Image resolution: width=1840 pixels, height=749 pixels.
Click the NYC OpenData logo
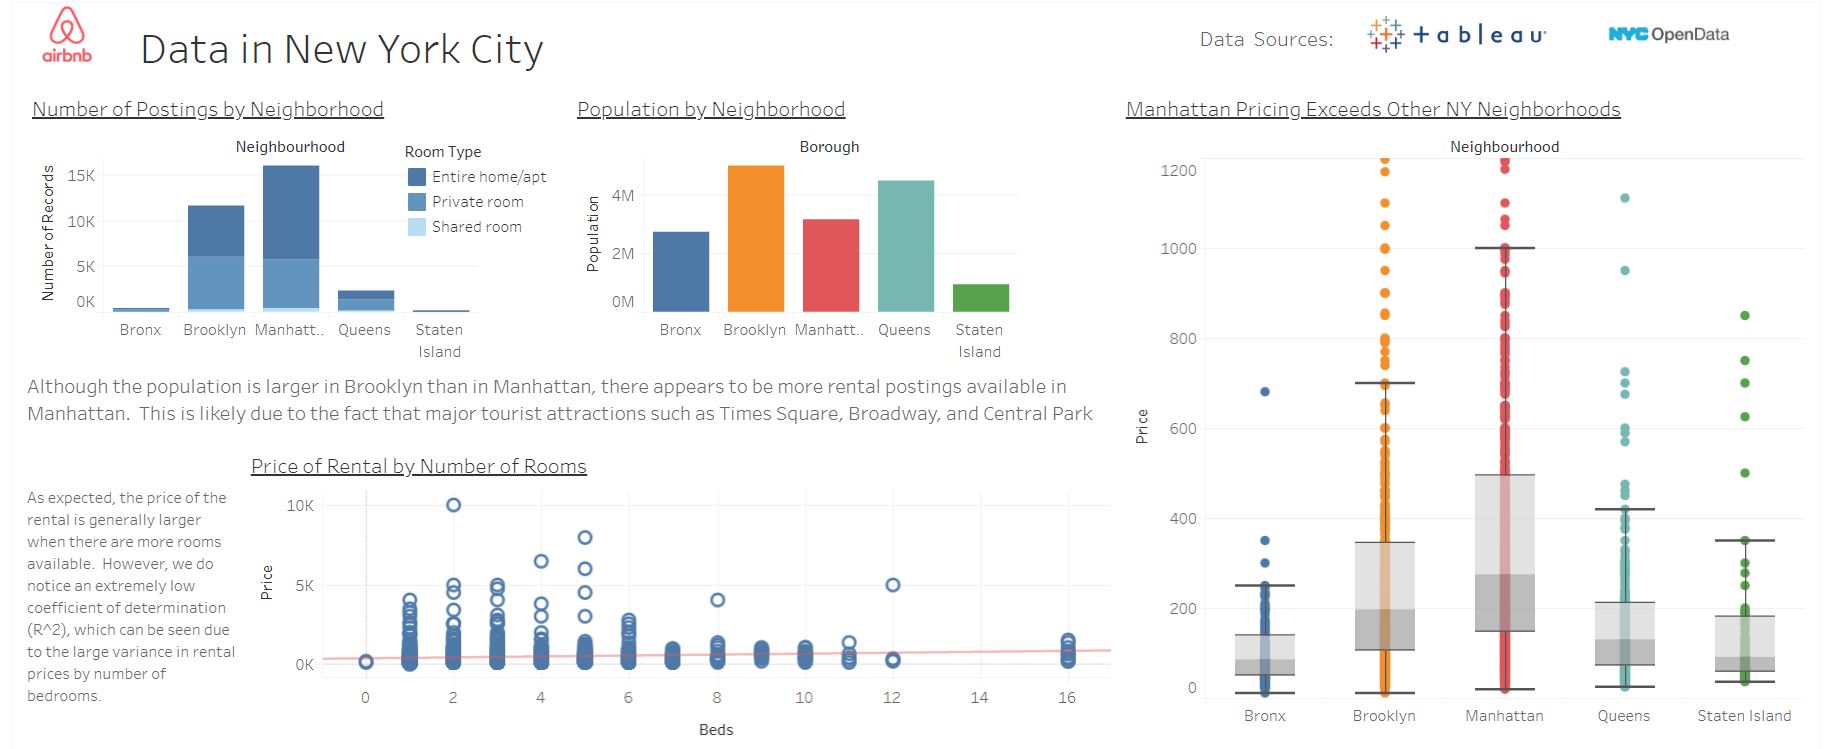click(x=1668, y=35)
